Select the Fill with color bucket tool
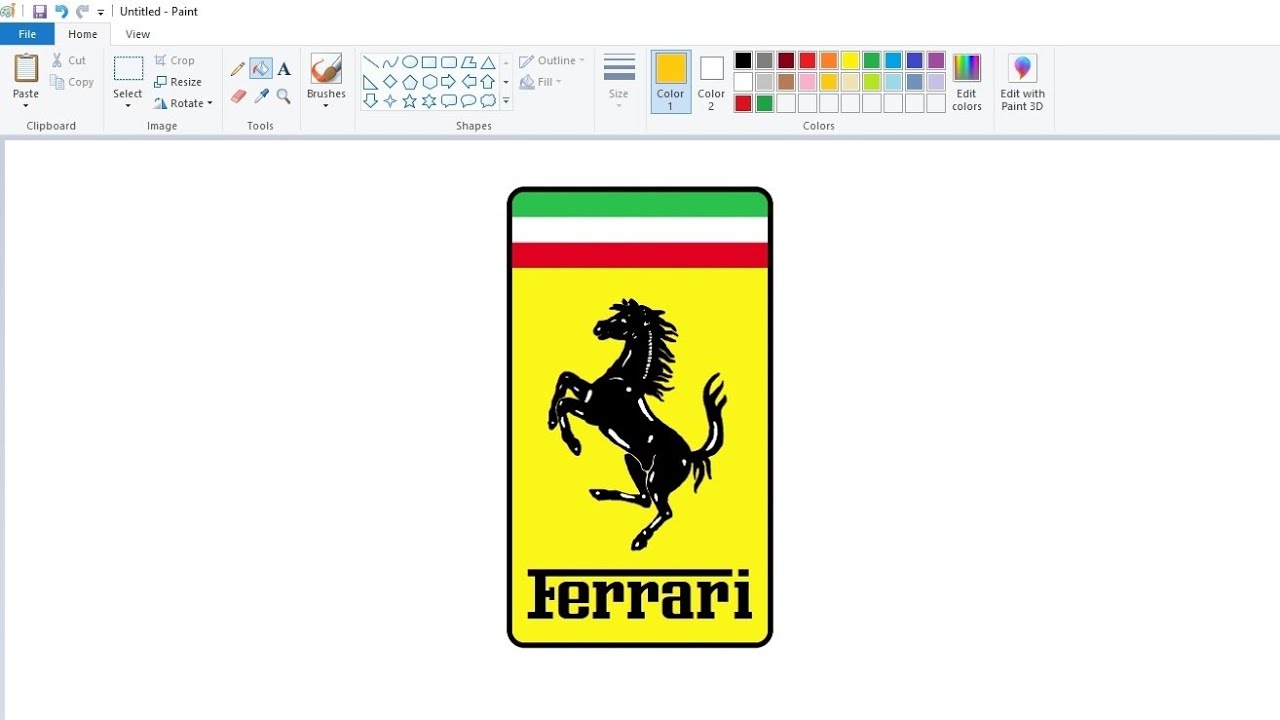This screenshot has width=1280, height=720. [x=261, y=69]
